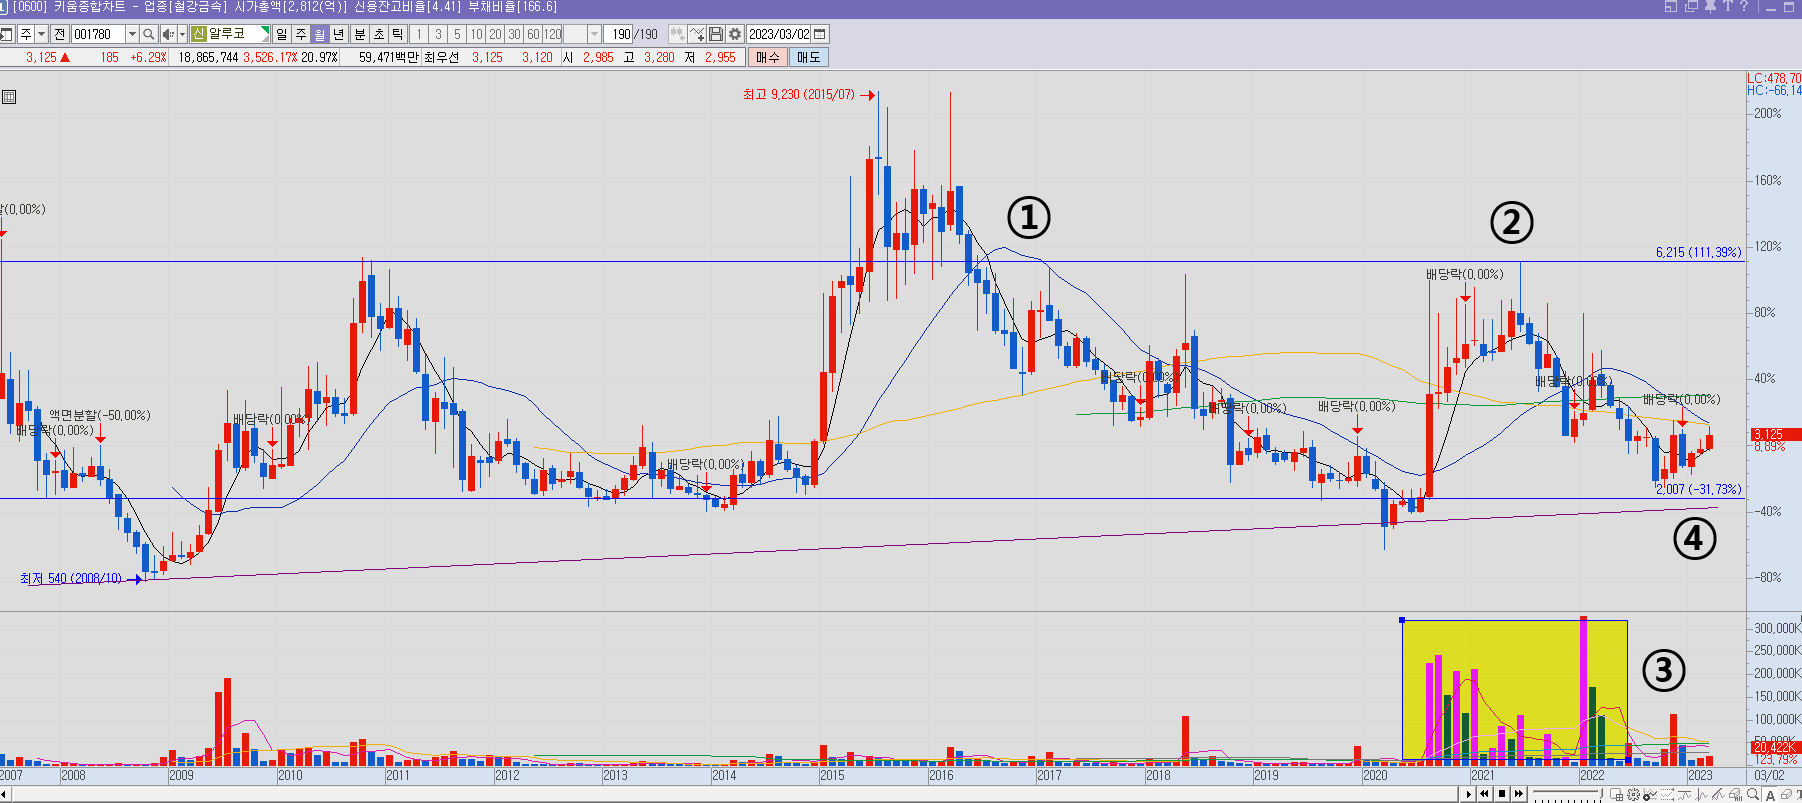Viewport: 1802px width, 803px height.
Task: Click the T font-size icon in title bar
Action: coord(1727,6)
